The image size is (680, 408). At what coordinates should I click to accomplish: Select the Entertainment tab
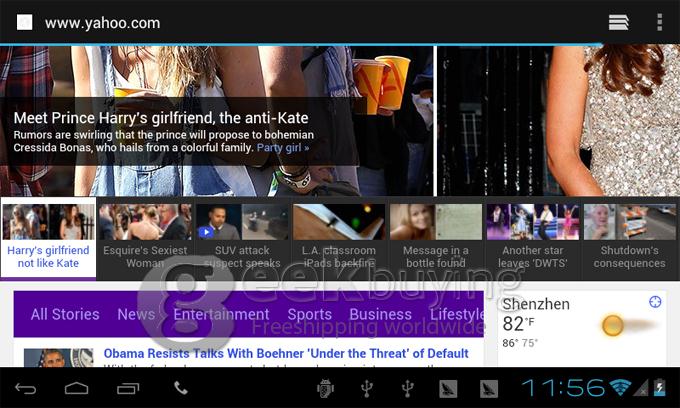click(x=221, y=314)
